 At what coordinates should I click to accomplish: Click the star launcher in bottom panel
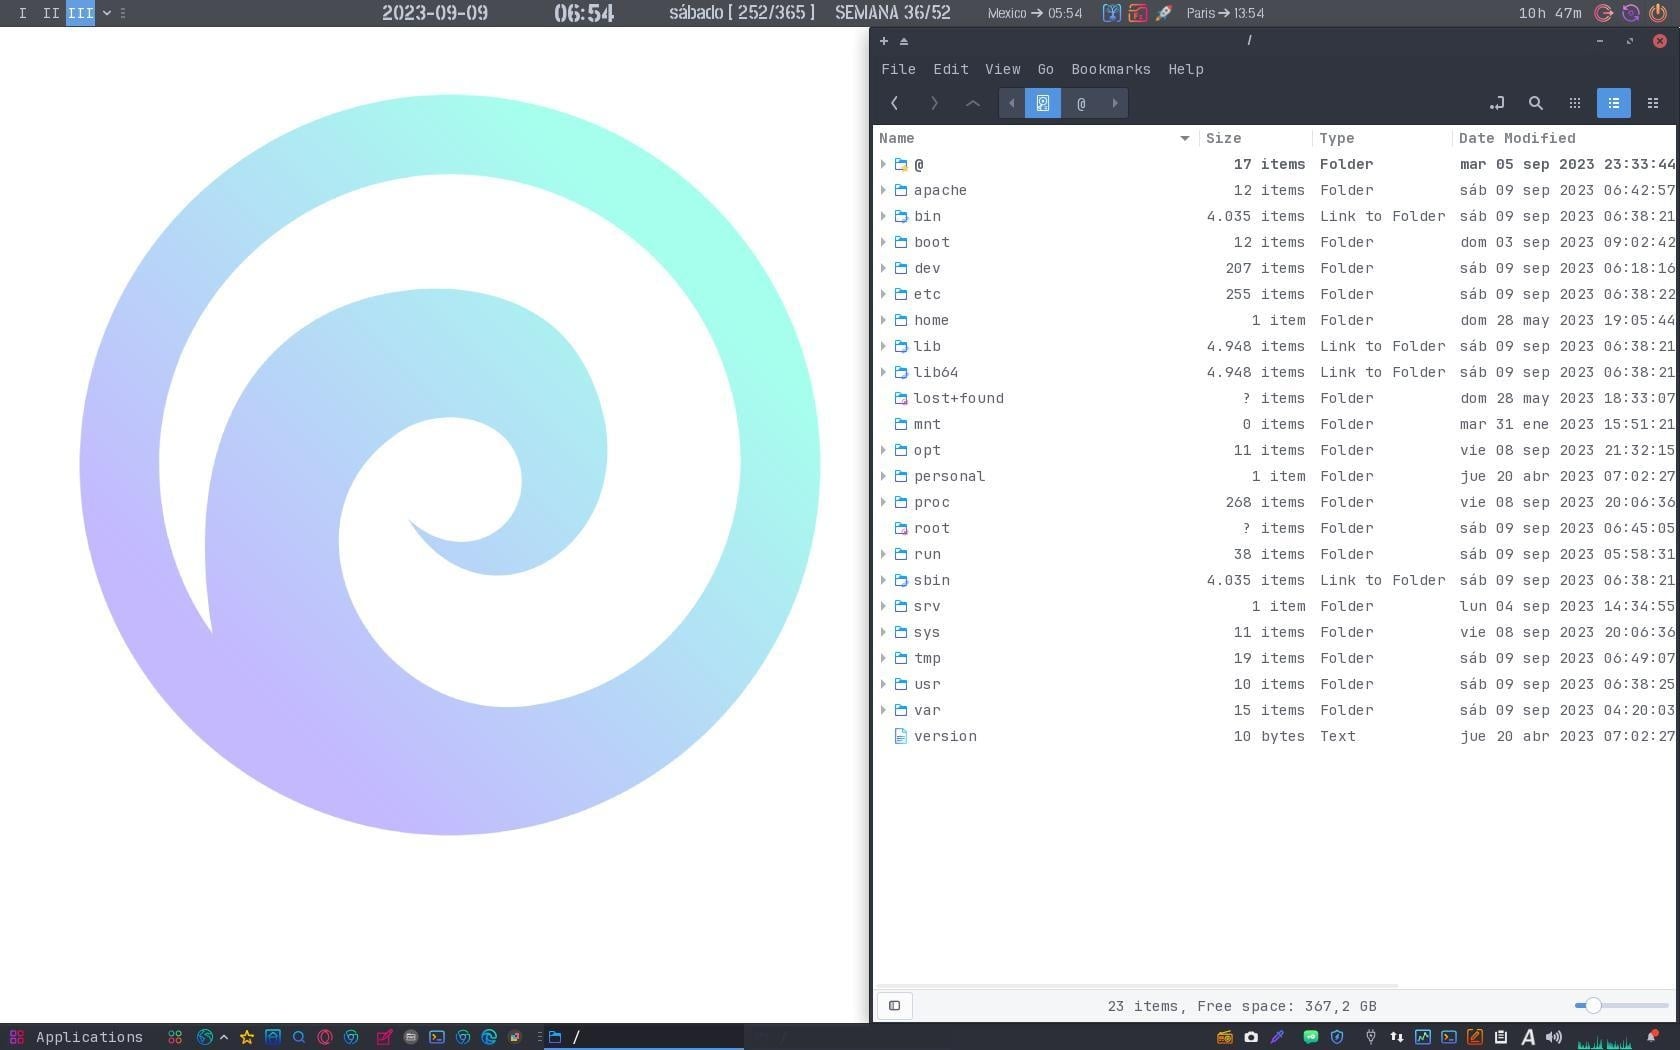point(247,1037)
